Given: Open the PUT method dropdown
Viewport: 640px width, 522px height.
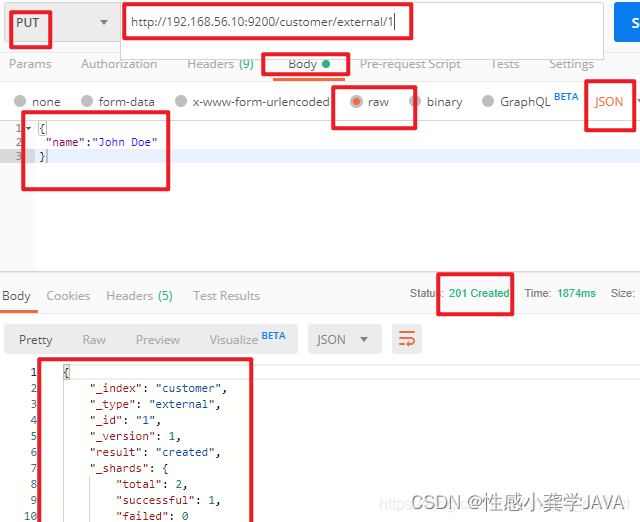Looking at the screenshot, I should coord(62,22).
